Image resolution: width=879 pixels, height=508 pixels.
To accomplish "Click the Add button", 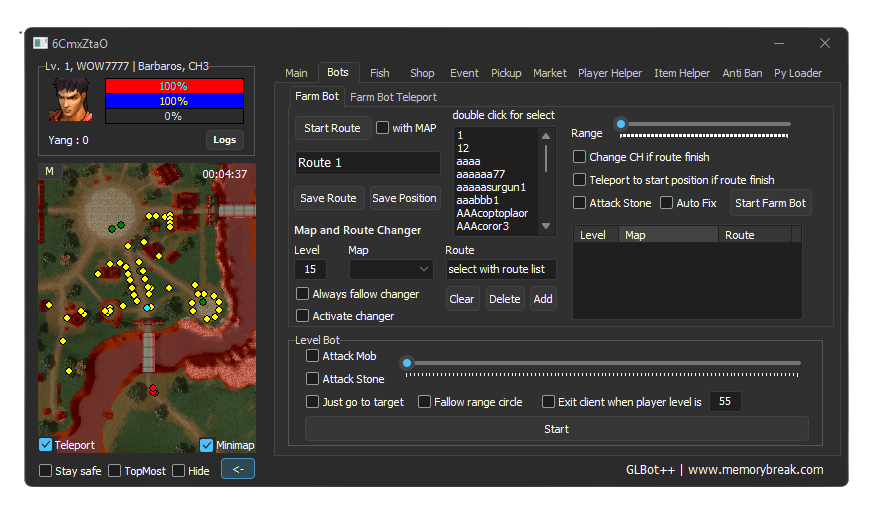I will coord(543,299).
